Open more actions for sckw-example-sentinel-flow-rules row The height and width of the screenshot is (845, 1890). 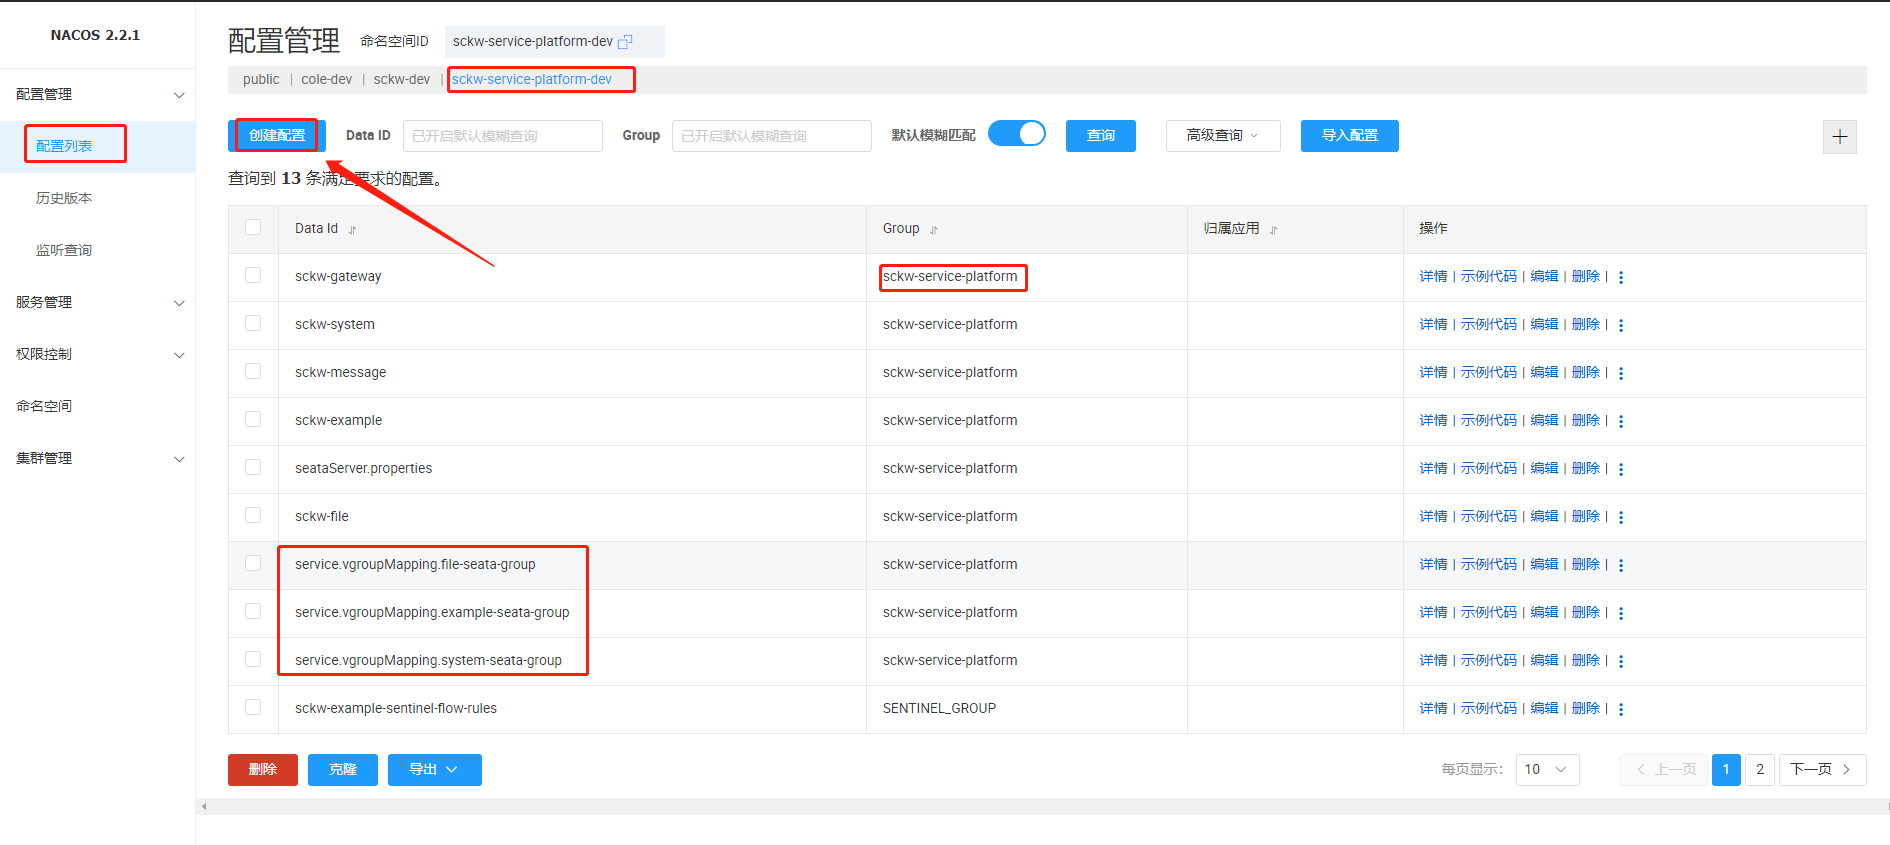coord(1621,709)
